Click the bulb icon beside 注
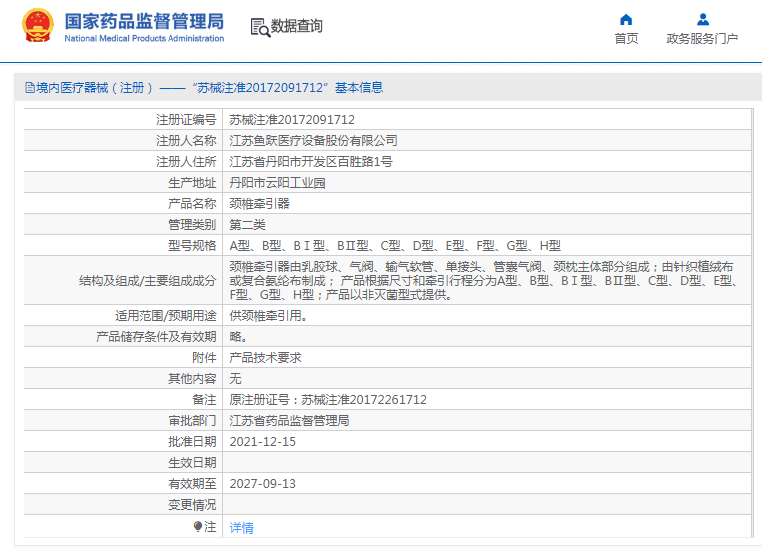The width and height of the screenshot is (762, 552). click(x=198, y=526)
